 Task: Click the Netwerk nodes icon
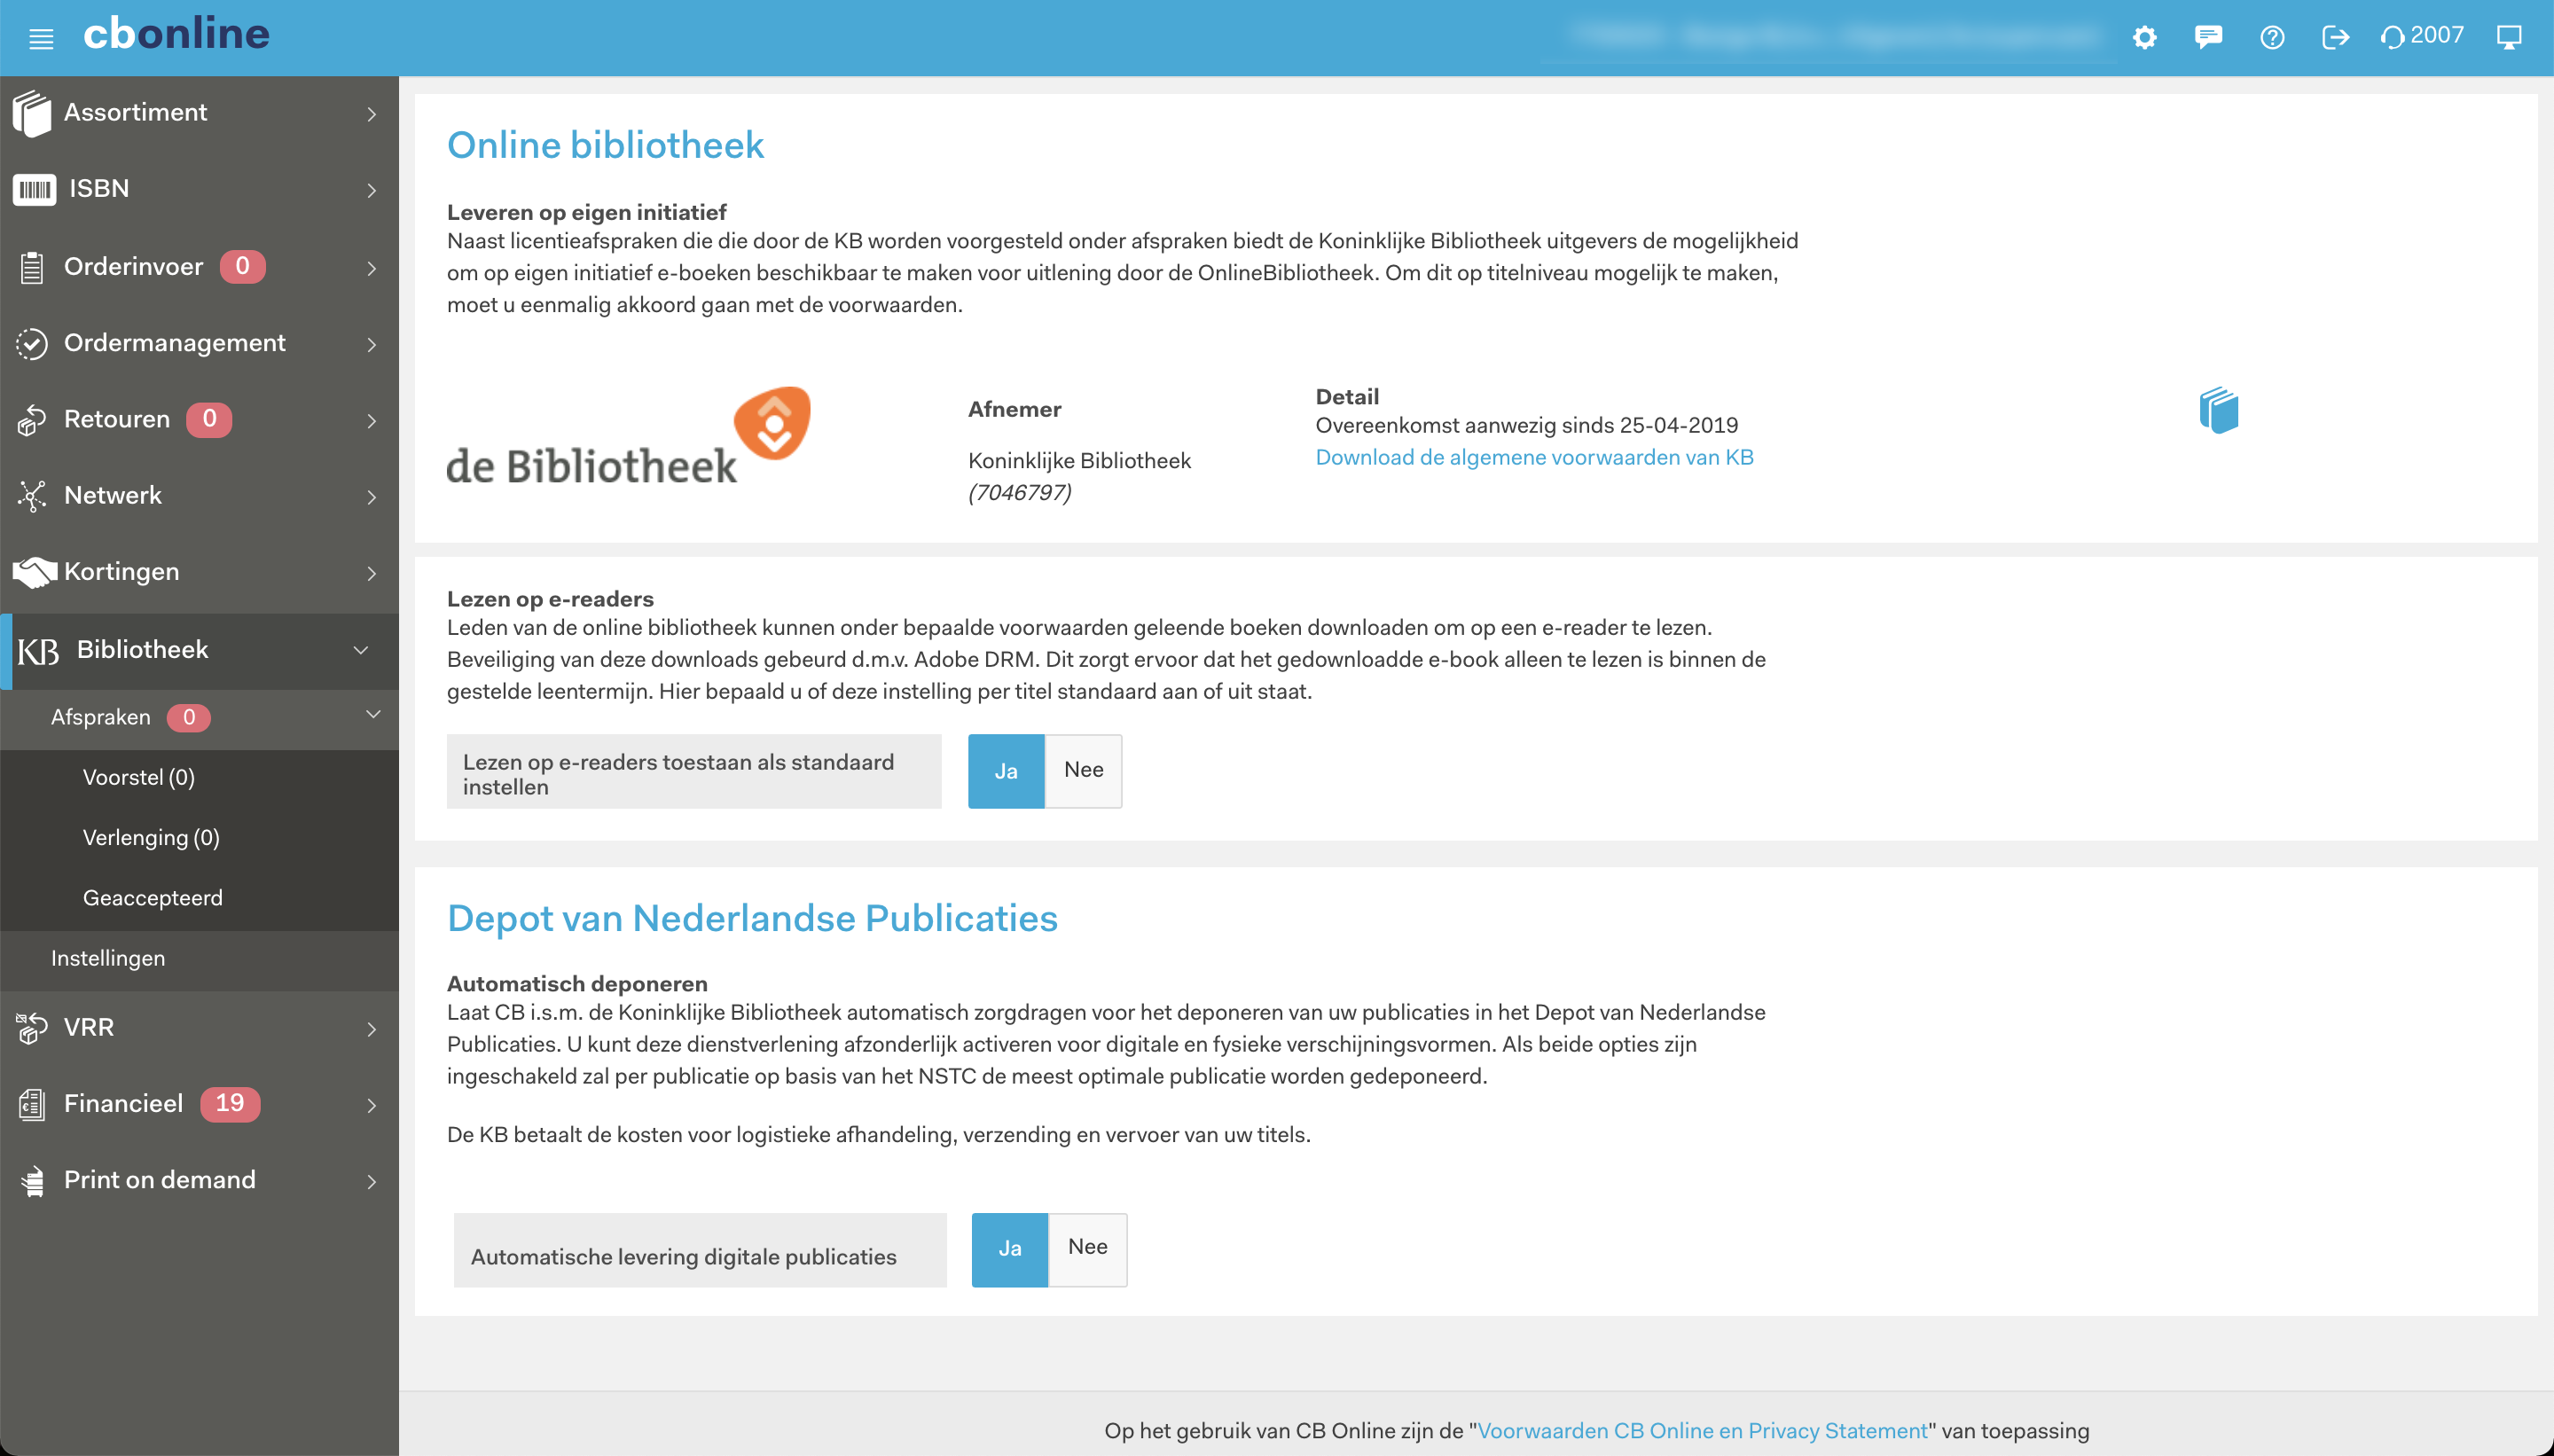32,496
